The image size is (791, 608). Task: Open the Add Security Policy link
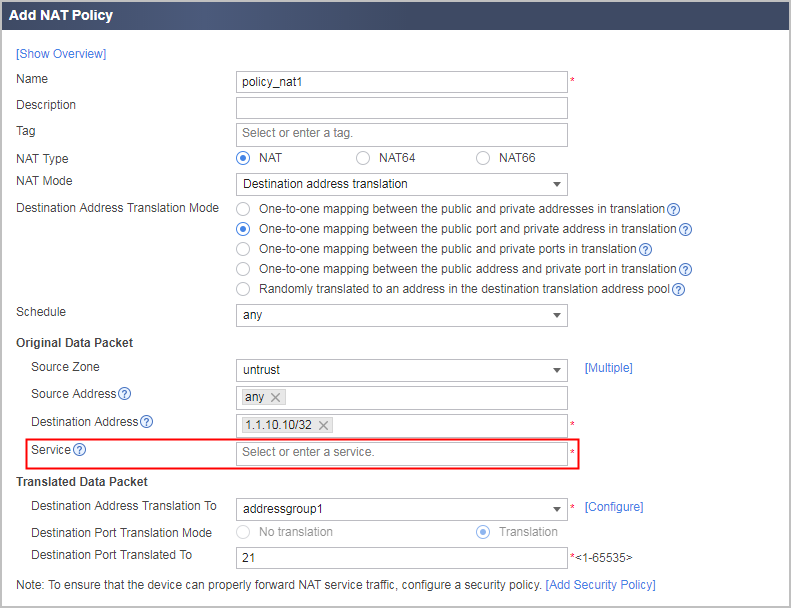600,585
